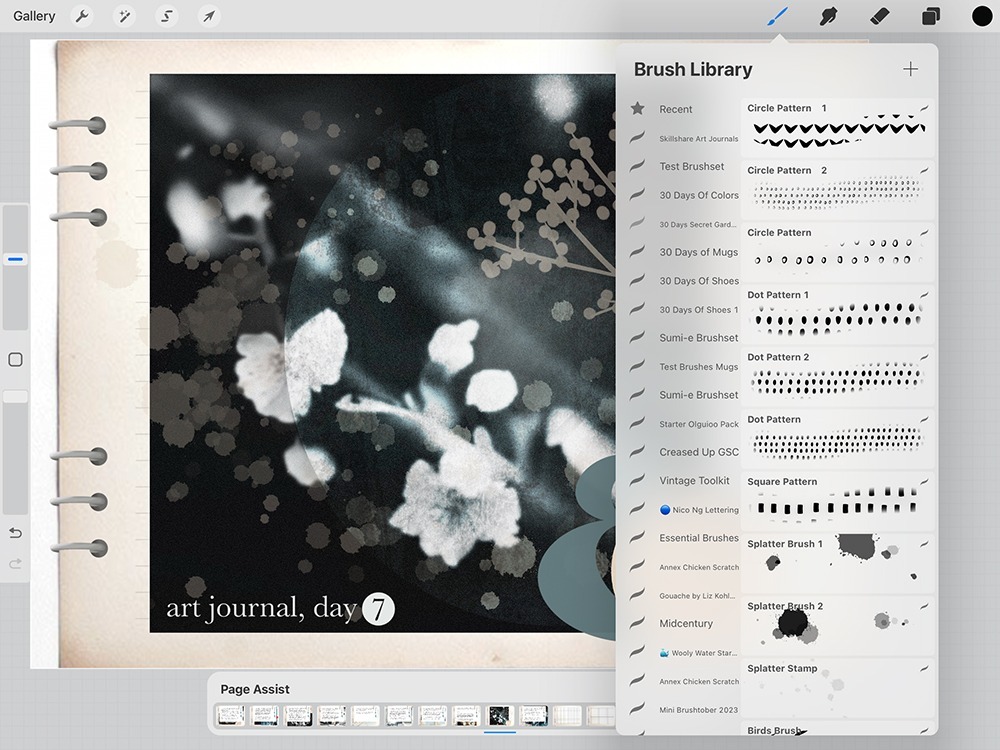Open the 30 Days Of Shoes set
The width and height of the screenshot is (1000, 750).
[699, 281]
